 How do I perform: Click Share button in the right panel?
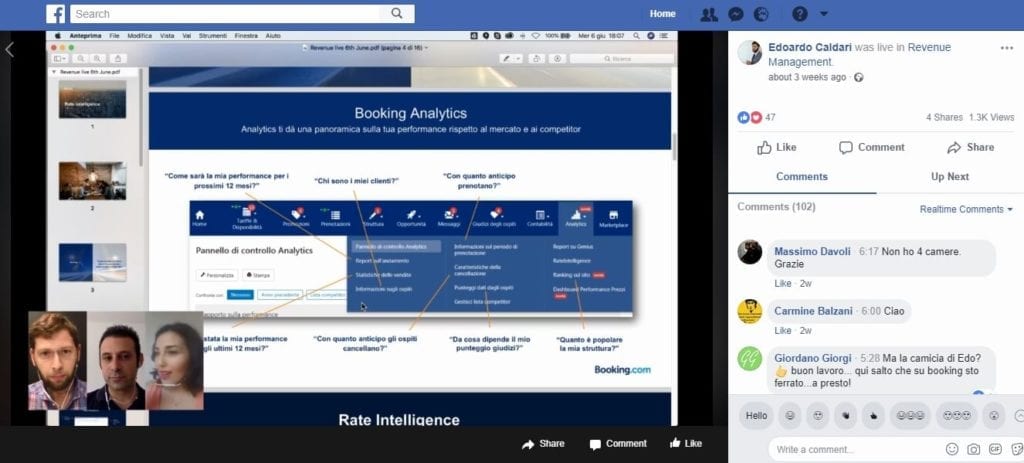pos(970,148)
